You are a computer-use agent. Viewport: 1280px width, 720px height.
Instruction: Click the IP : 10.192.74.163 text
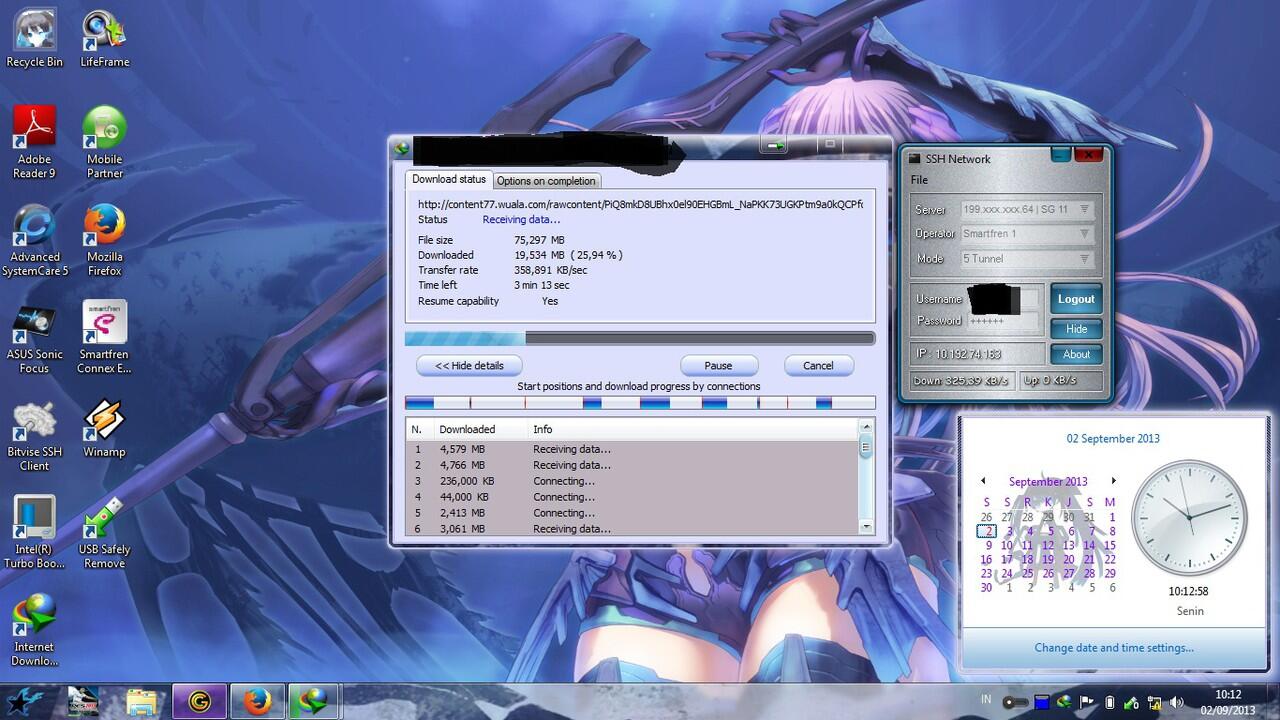click(x=958, y=354)
